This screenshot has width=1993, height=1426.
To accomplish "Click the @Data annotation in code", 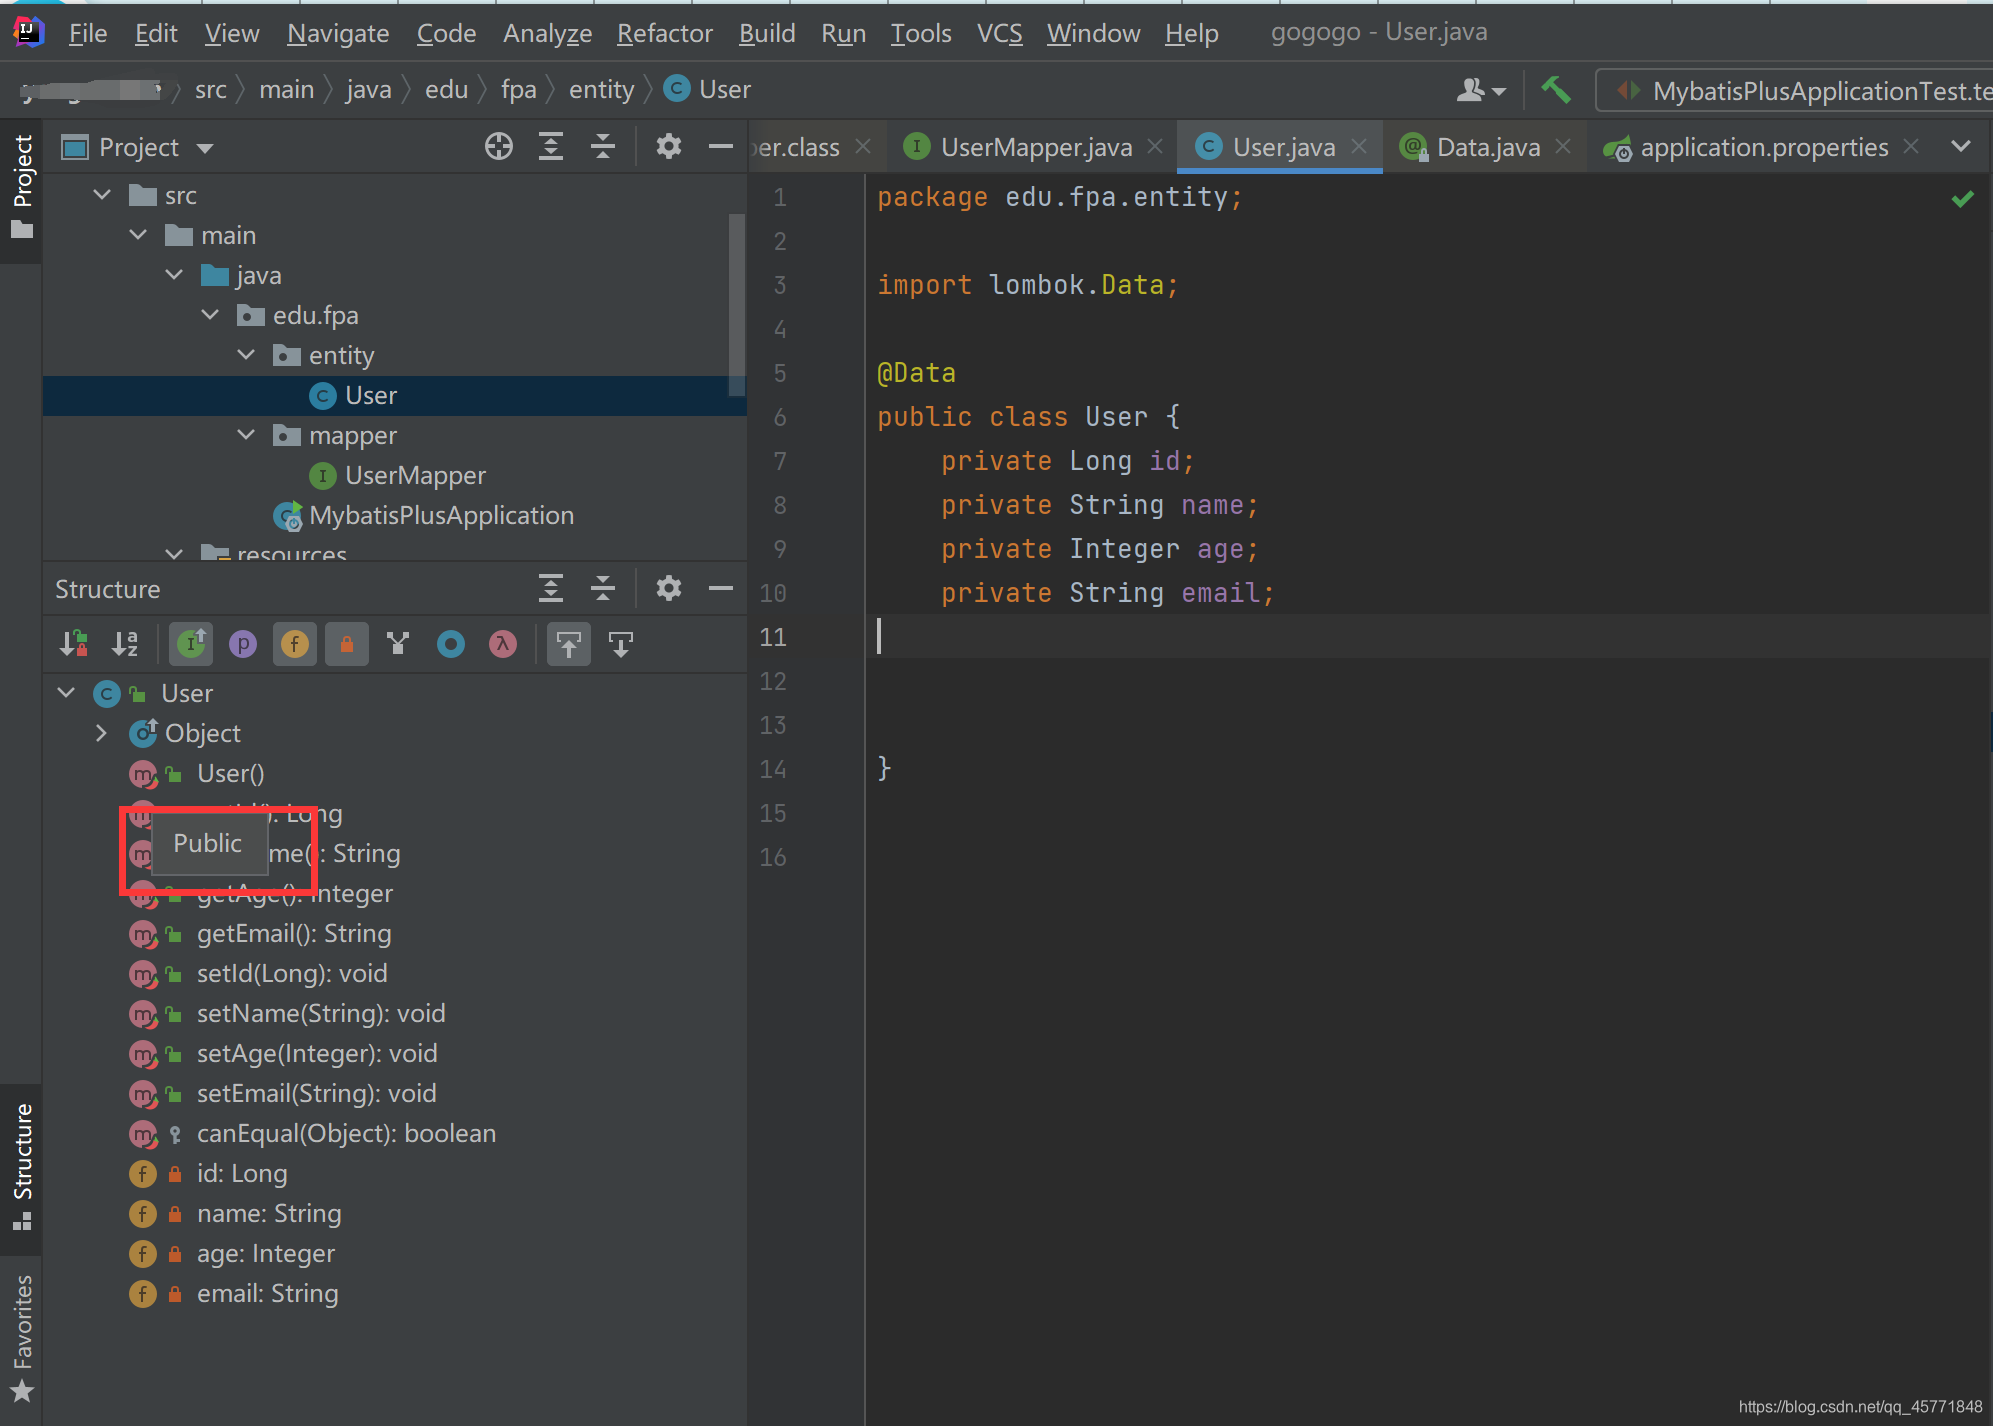I will [x=916, y=373].
